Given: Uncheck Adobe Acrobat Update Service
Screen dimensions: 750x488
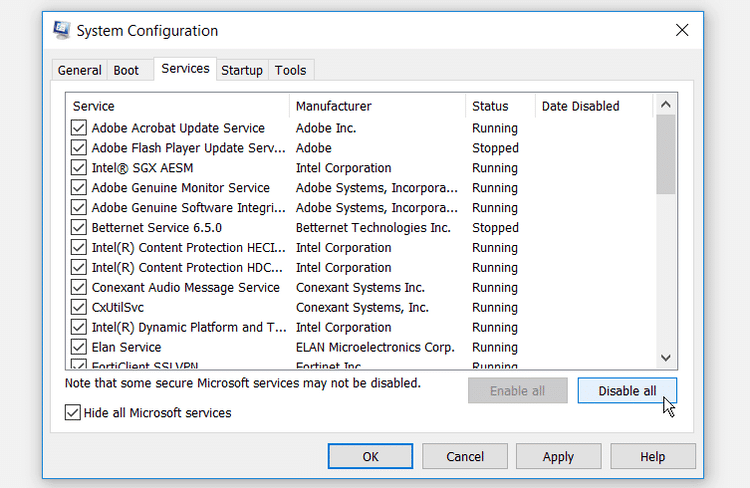Looking at the screenshot, I should (79, 128).
